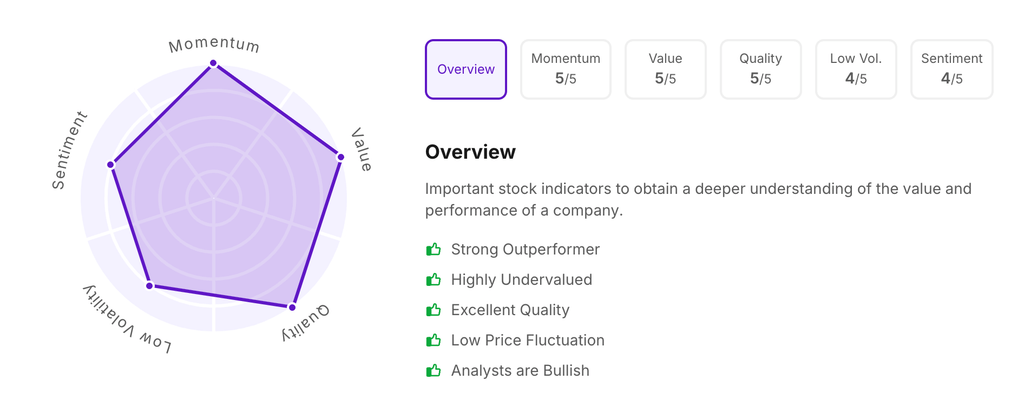Click the Value vertex dot on radar
The height and width of the screenshot is (404, 1024).
click(x=340, y=156)
